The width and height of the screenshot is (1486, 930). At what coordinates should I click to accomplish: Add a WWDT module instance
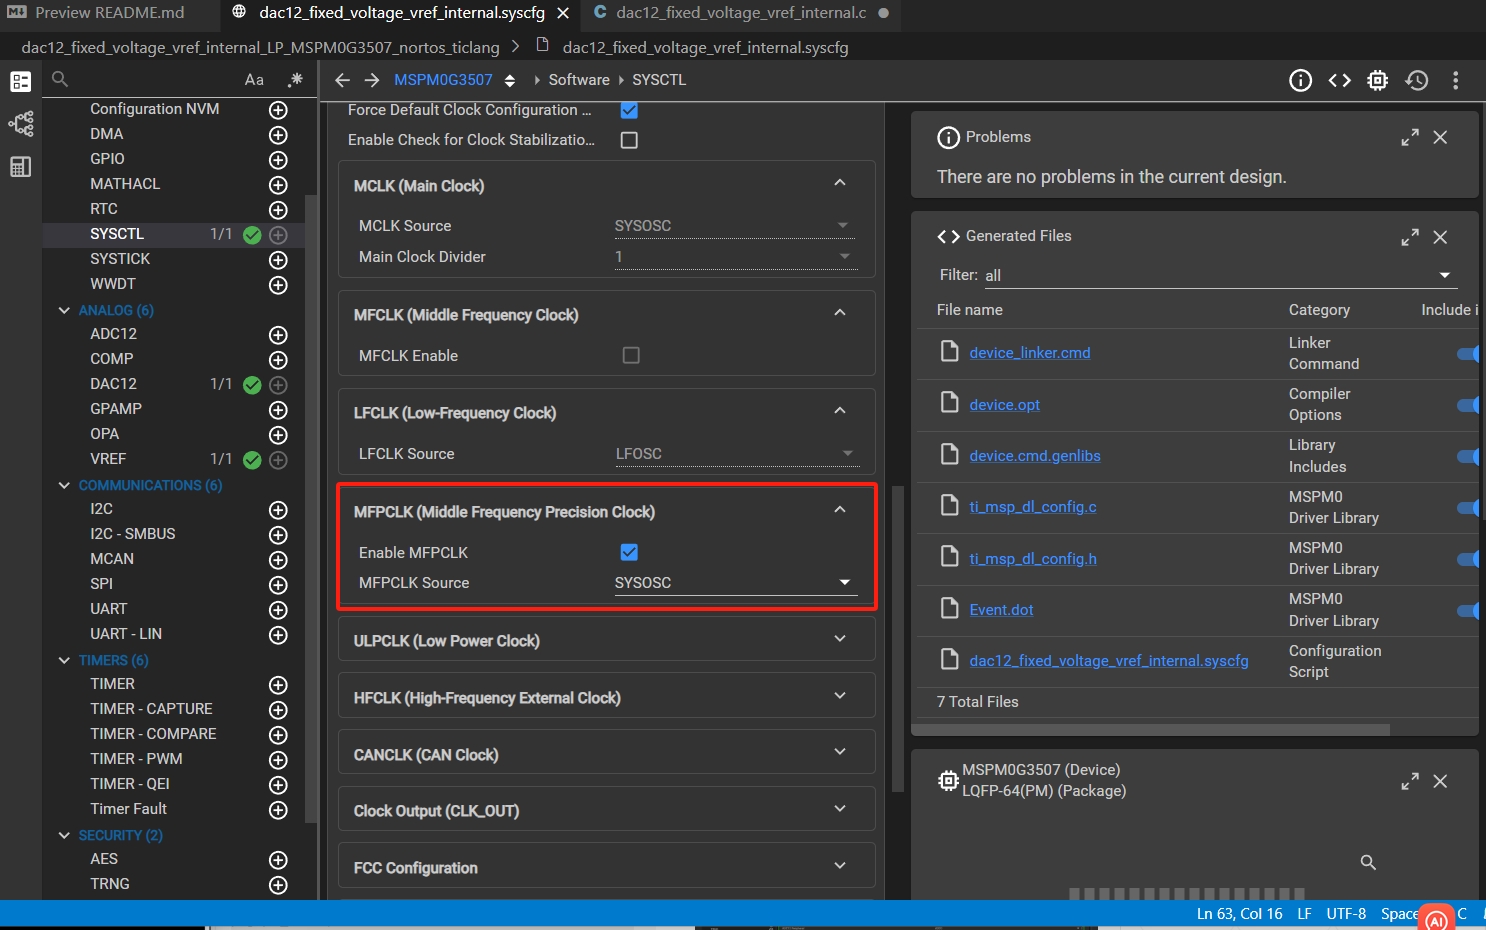tap(278, 285)
